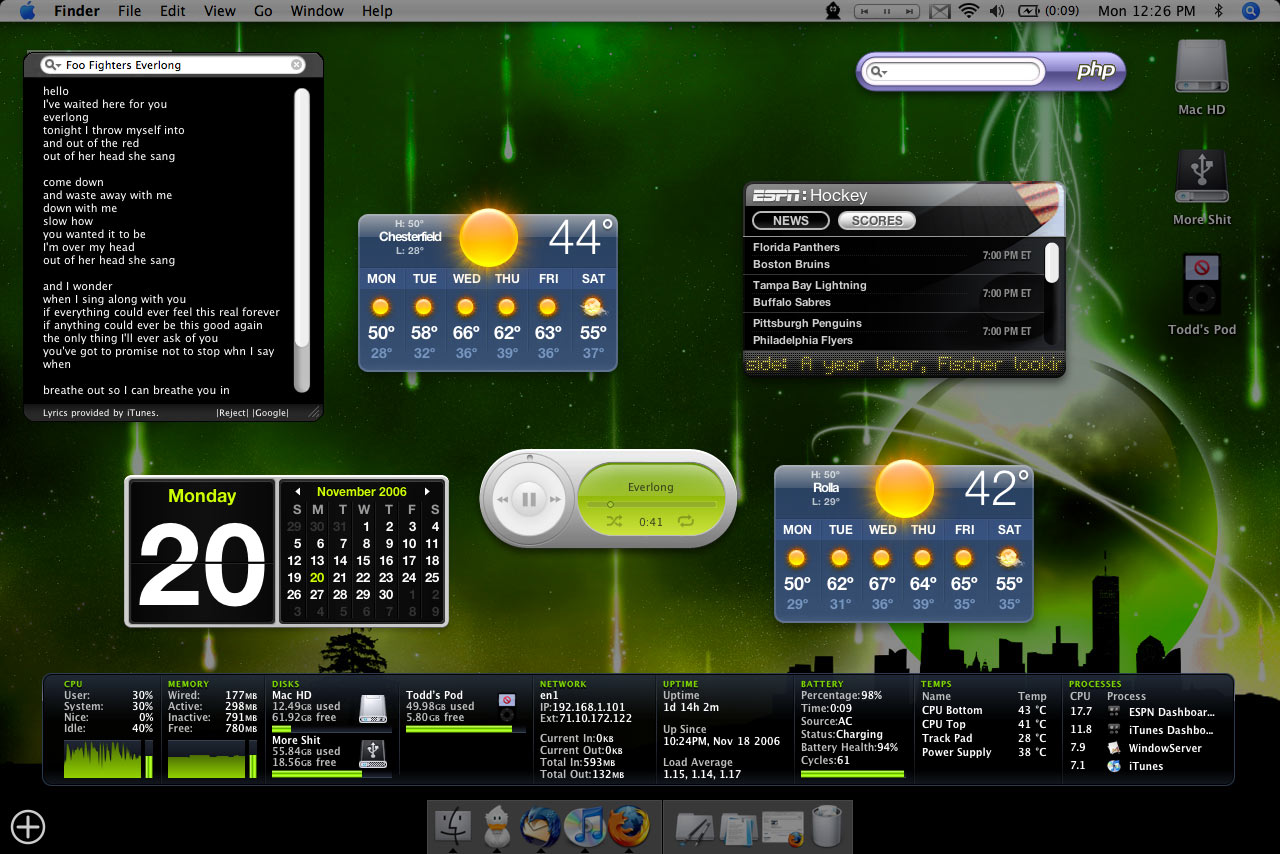
Task: Open the Bluetooth menu bar icon
Action: click(1218, 11)
